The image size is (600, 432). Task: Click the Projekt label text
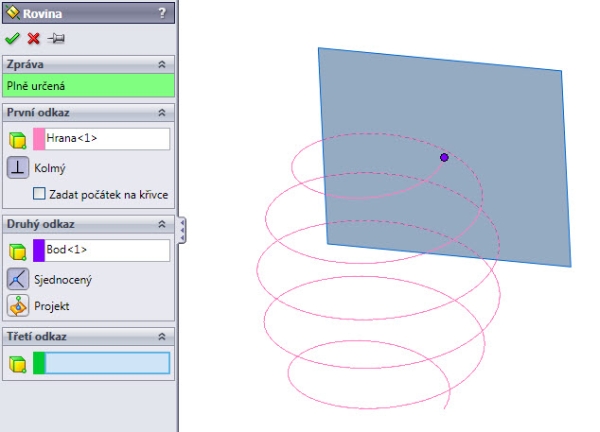click(52, 306)
